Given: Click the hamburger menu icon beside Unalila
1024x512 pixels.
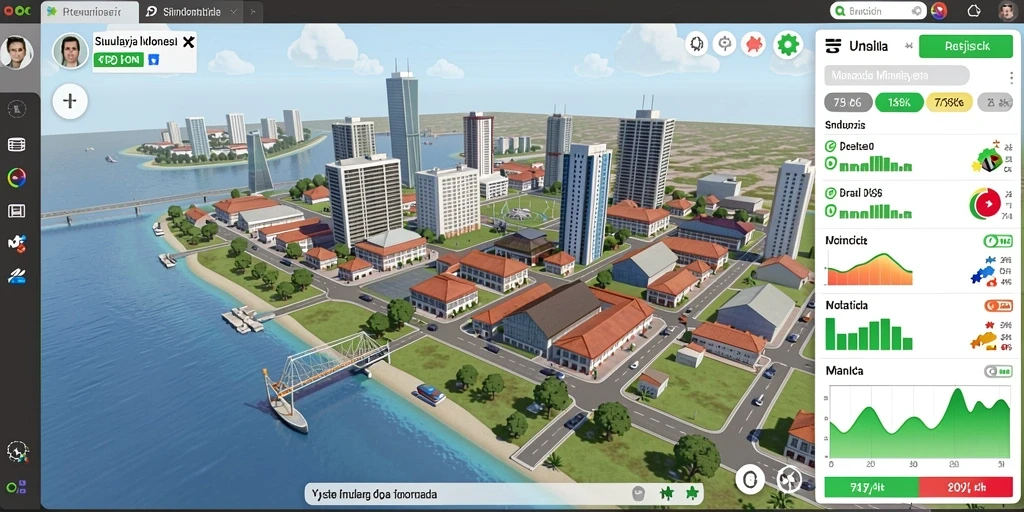Looking at the screenshot, I should click(x=833, y=46).
